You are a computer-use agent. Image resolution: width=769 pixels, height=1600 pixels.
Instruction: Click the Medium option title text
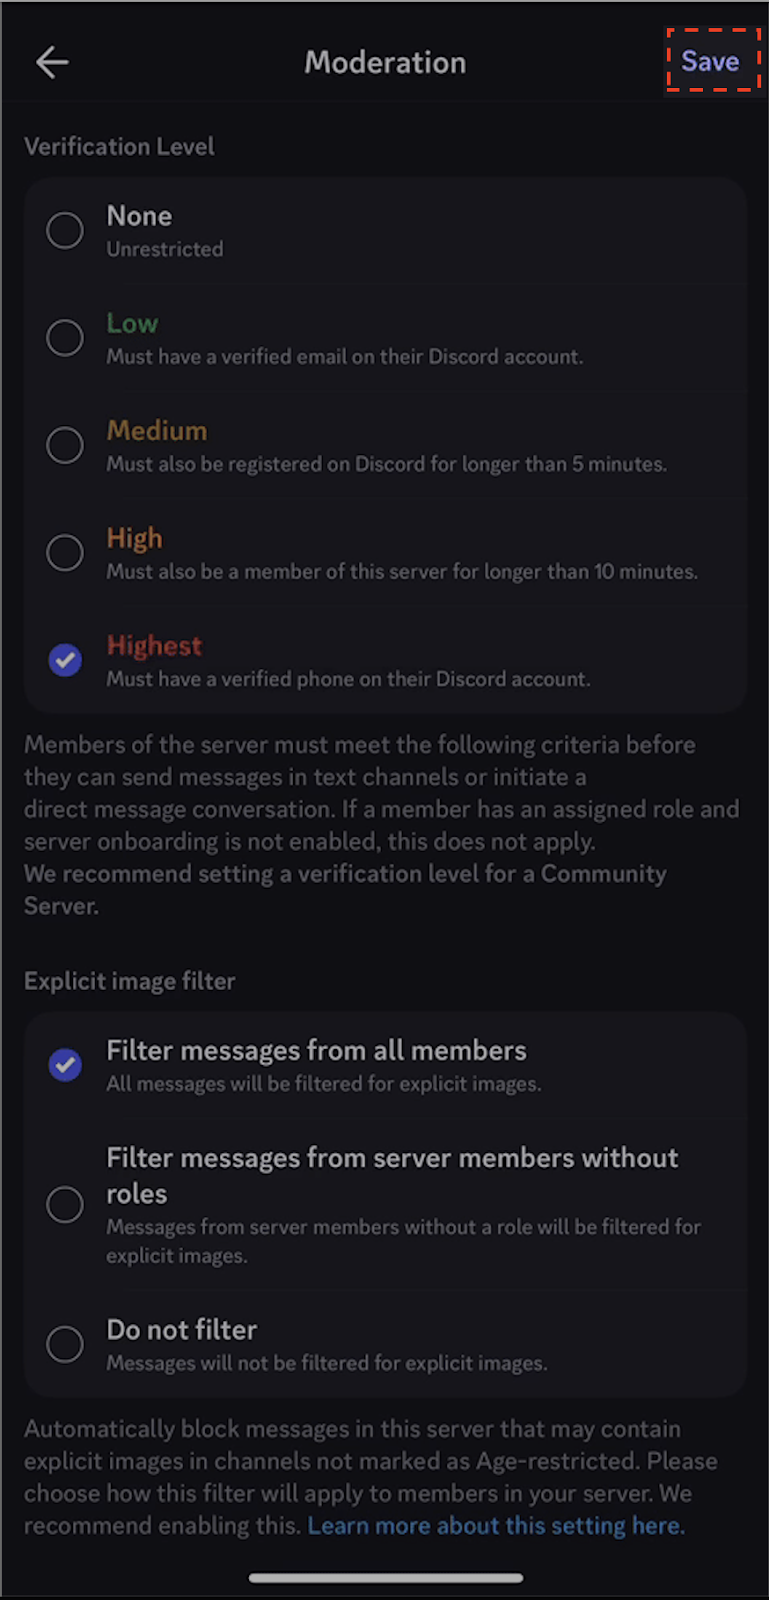[x=157, y=431]
